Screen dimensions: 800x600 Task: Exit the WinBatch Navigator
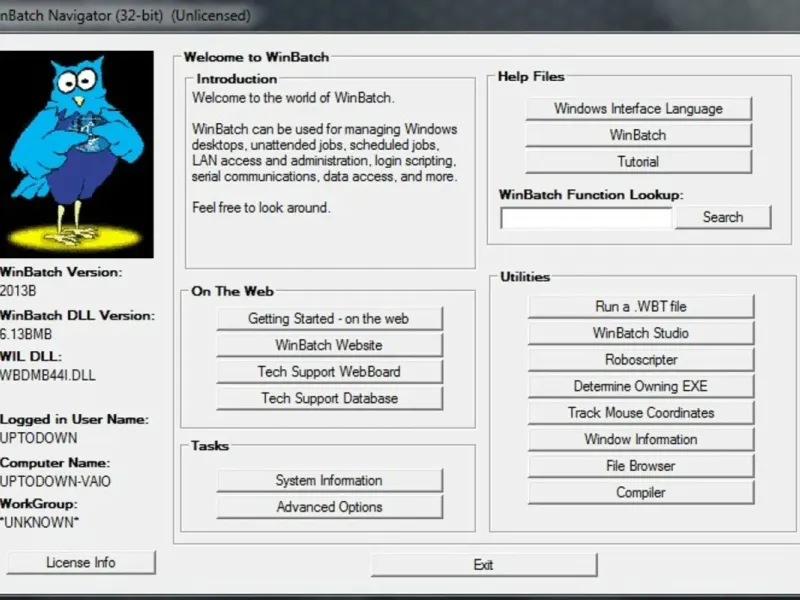pos(484,565)
